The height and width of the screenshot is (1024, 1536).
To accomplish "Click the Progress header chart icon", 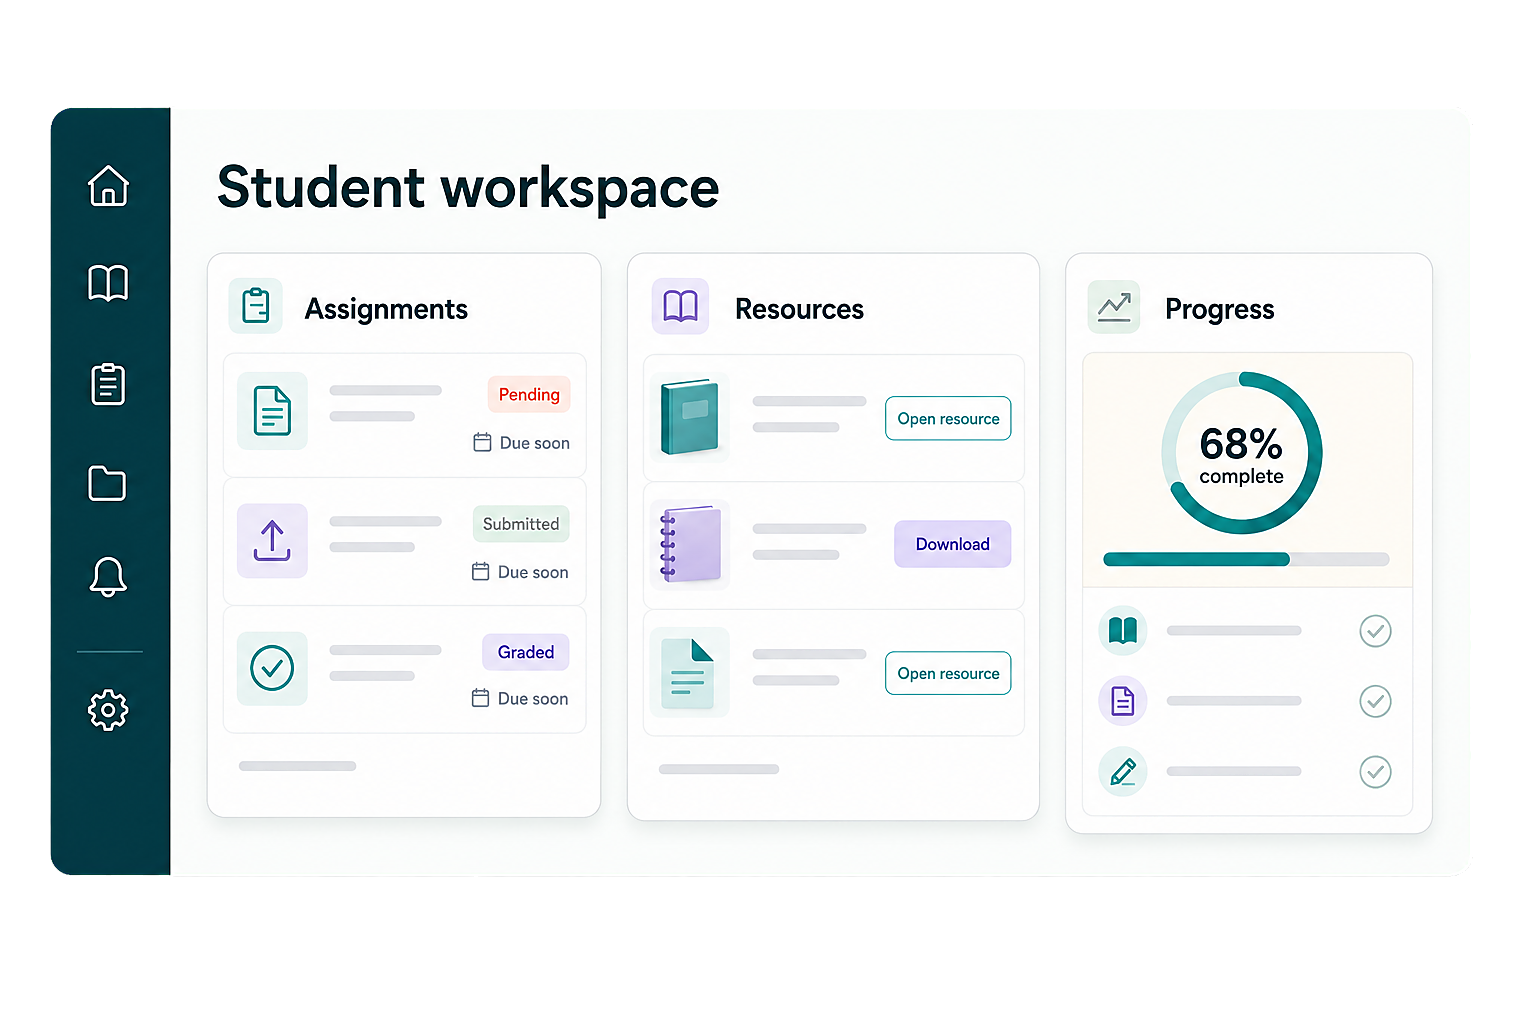I will [1114, 306].
